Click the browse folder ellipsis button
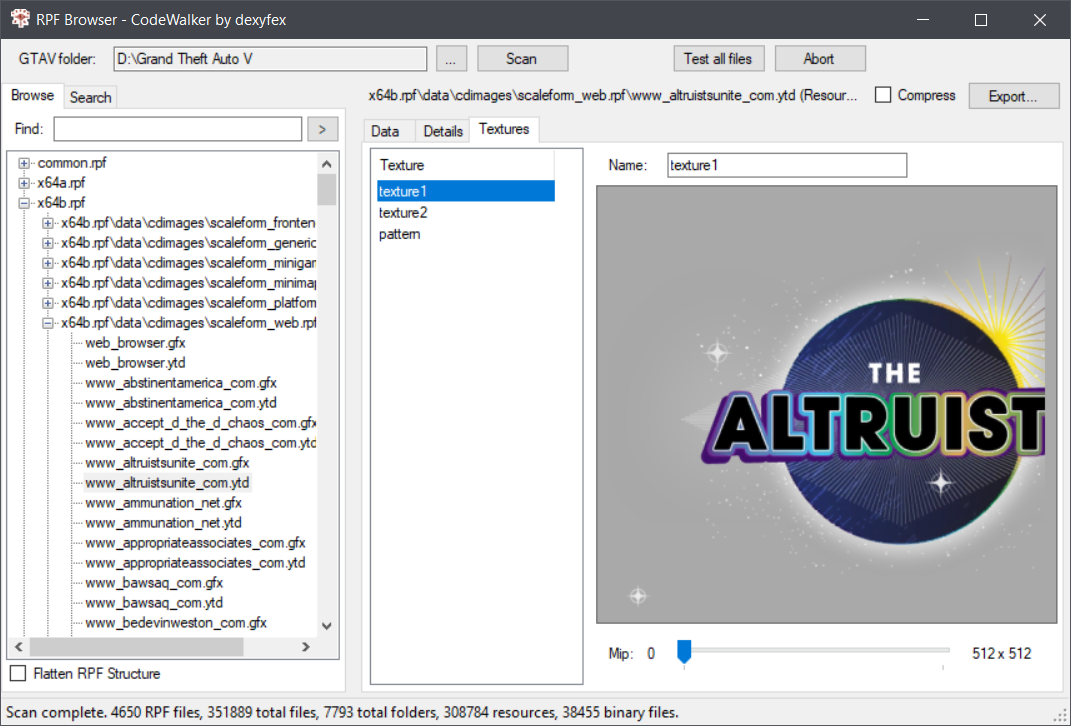 451,59
